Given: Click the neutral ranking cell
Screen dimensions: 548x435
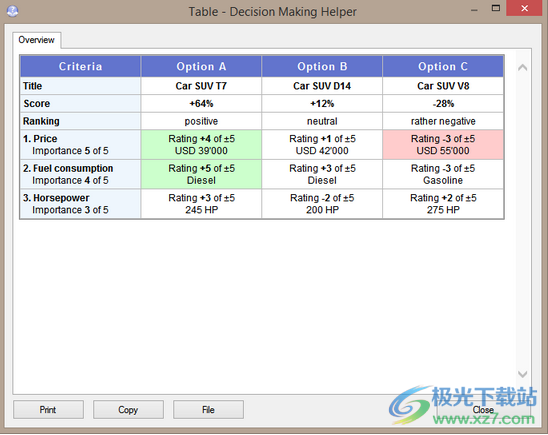Looking at the screenshot, I should pyautogui.click(x=322, y=121).
